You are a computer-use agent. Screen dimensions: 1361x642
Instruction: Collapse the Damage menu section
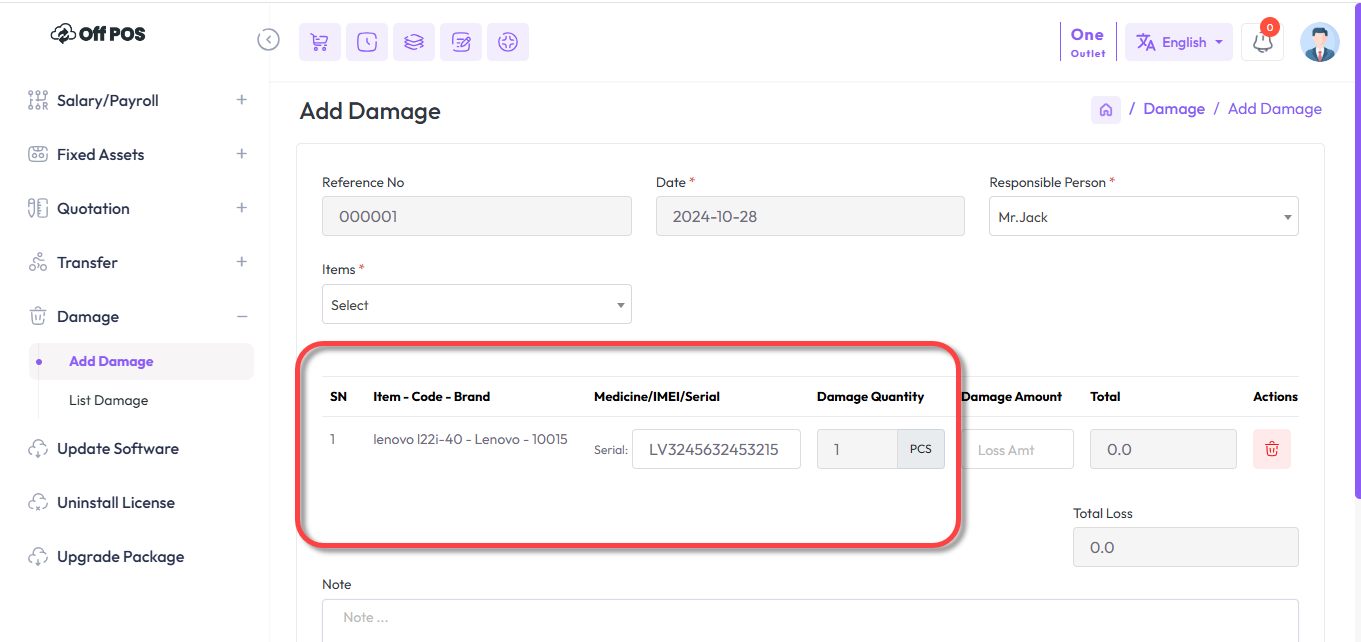click(241, 316)
